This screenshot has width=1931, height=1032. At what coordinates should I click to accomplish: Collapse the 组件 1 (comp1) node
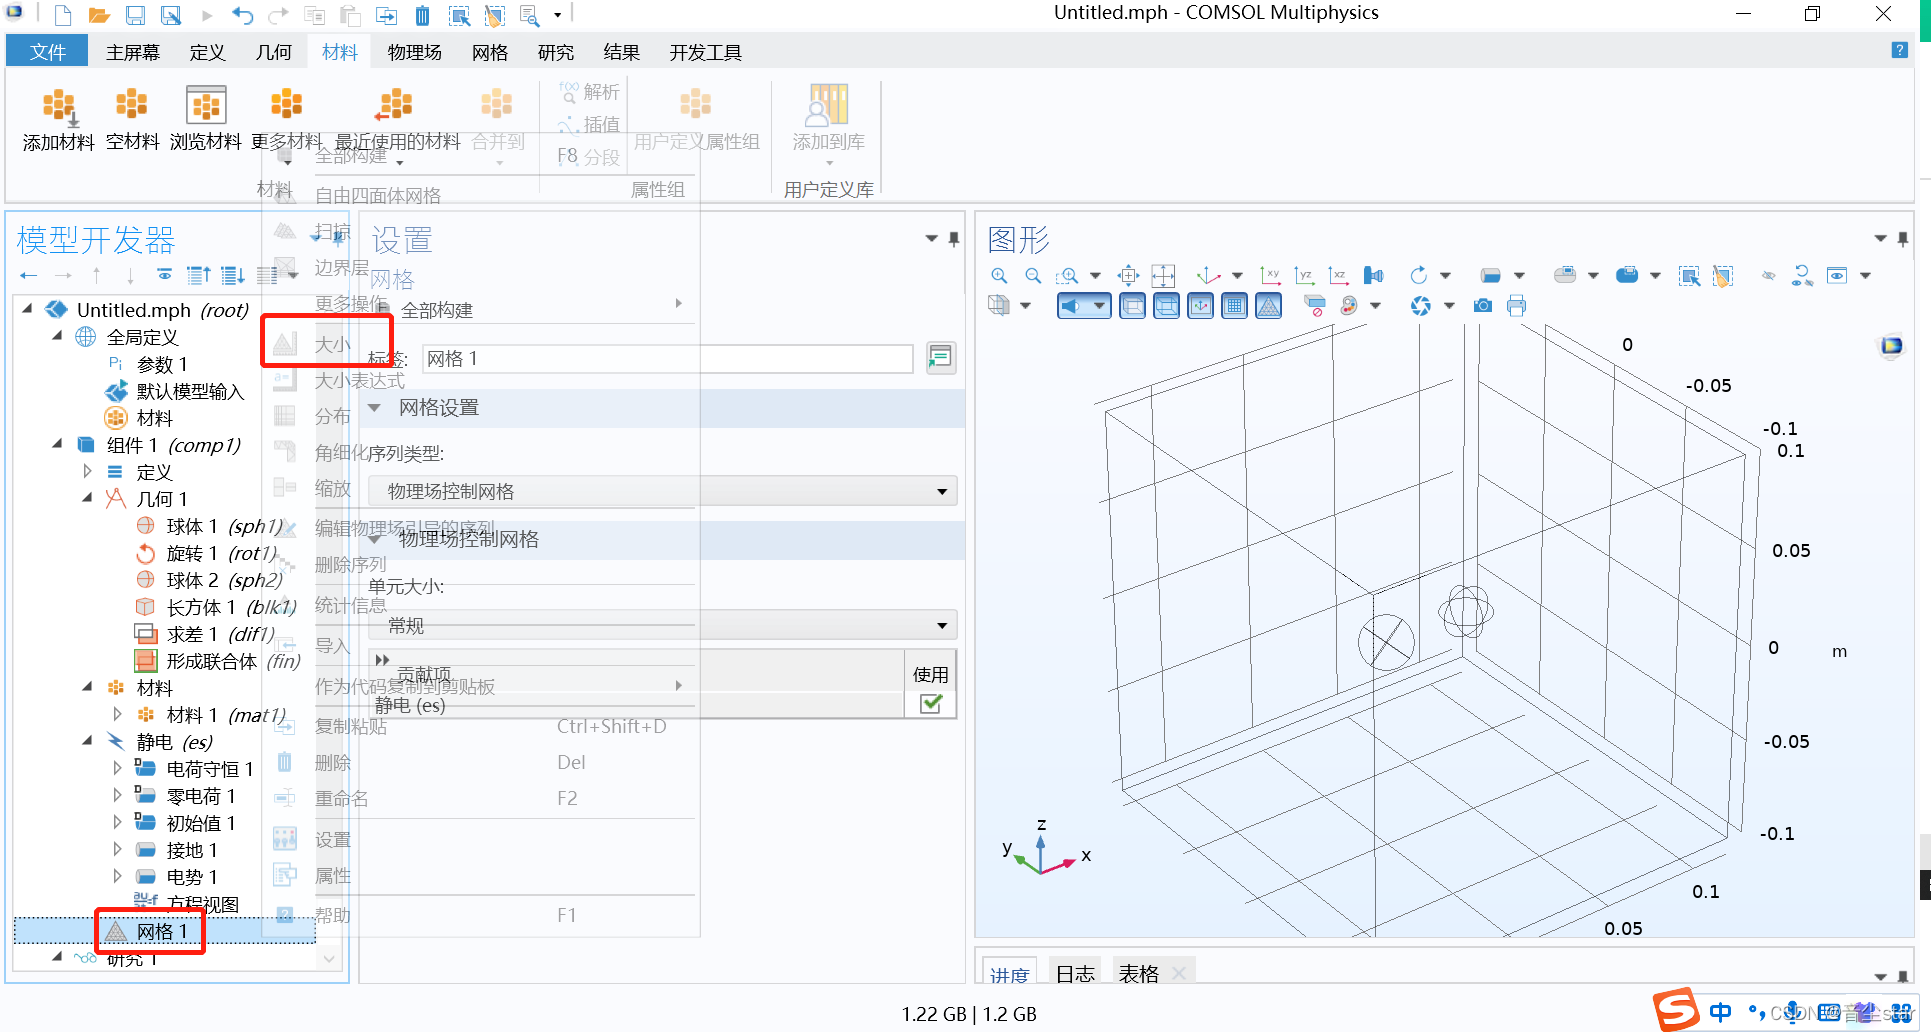coord(57,444)
